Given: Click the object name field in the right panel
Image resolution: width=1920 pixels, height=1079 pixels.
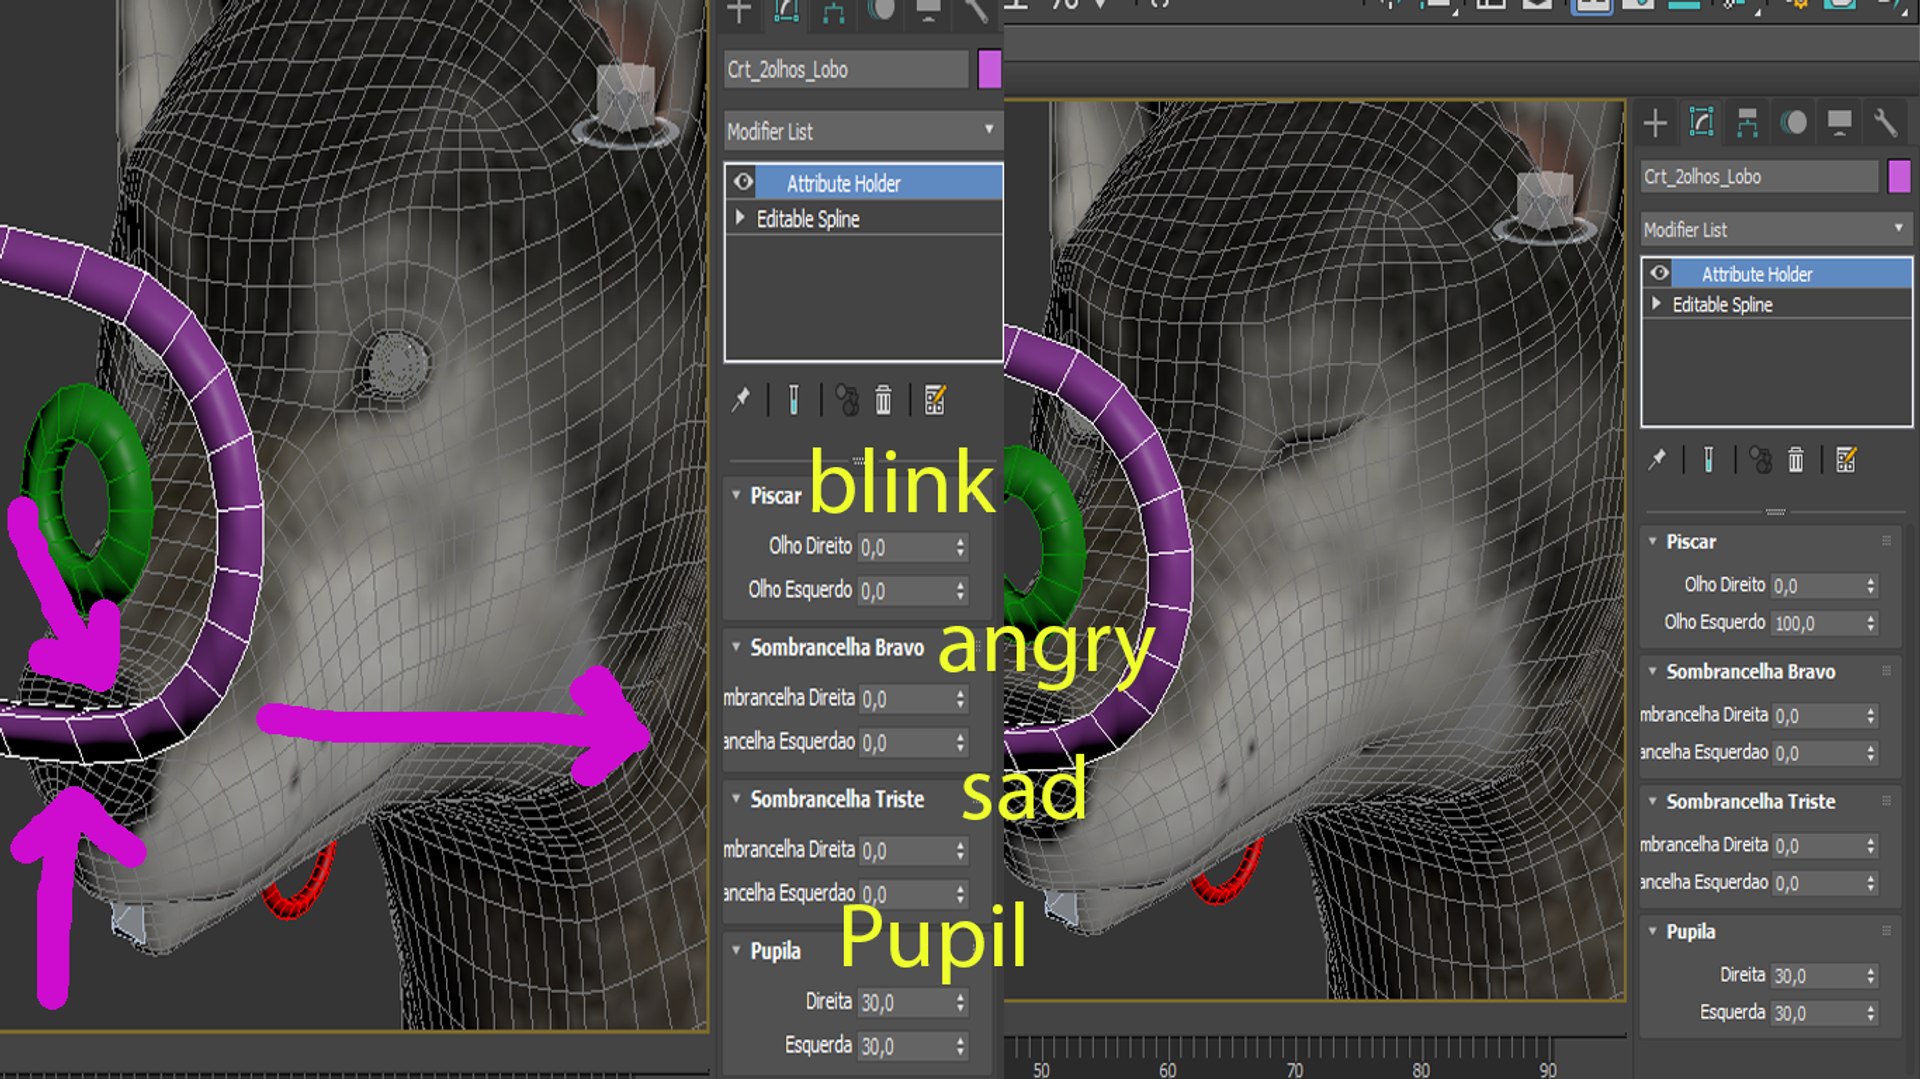Looking at the screenshot, I should click(1759, 176).
